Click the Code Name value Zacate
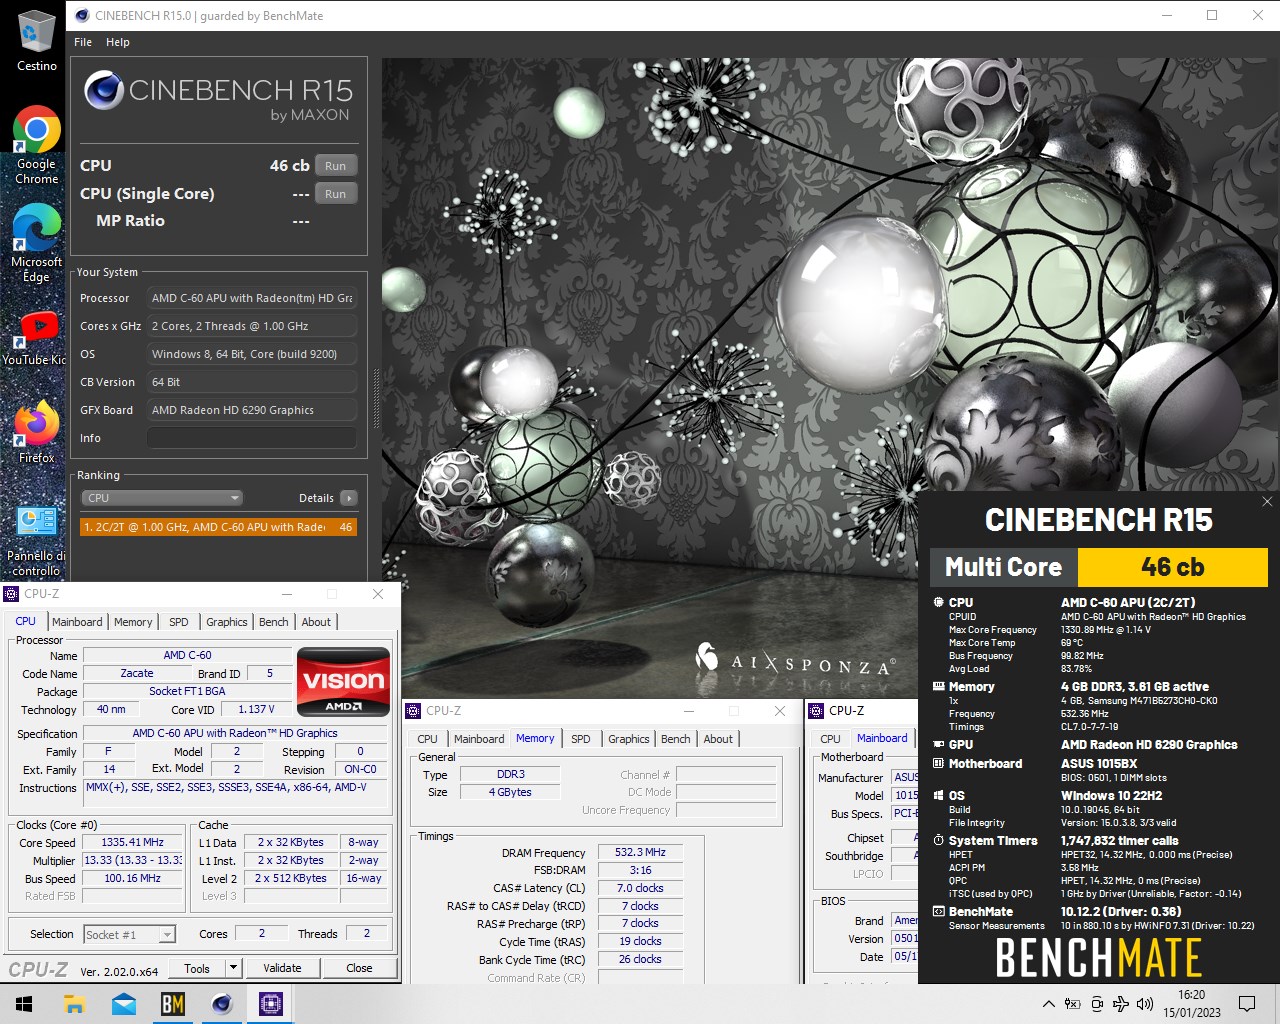The width and height of the screenshot is (1280, 1024). [137, 674]
